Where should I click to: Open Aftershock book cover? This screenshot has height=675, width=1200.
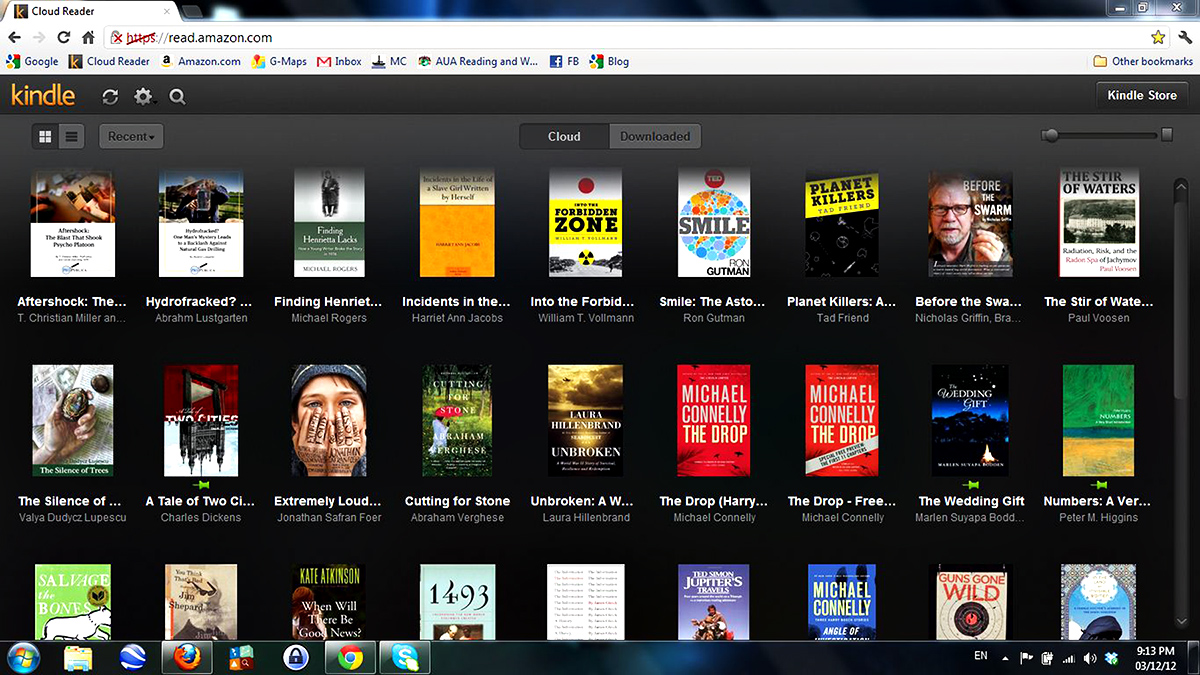point(73,223)
